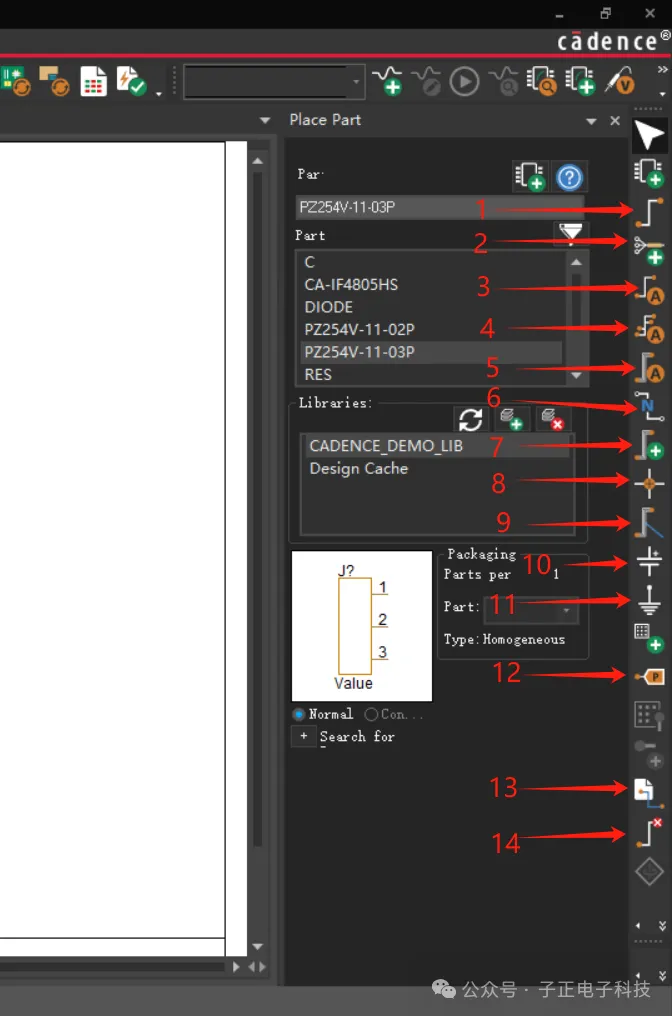
Task: Expand the top toolbar overflow chevron
Action: point(662,70)
